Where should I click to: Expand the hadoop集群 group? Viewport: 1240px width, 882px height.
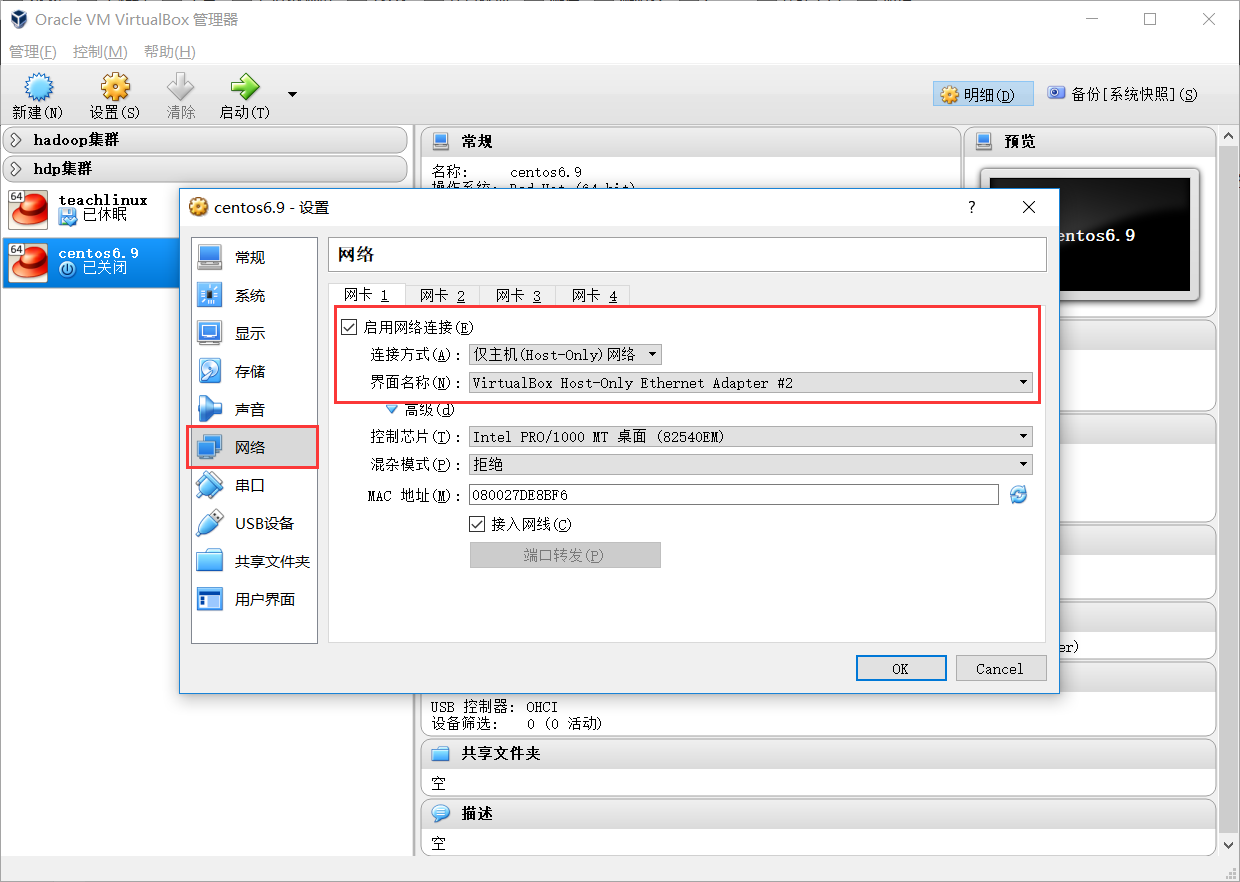pos(204,140)
